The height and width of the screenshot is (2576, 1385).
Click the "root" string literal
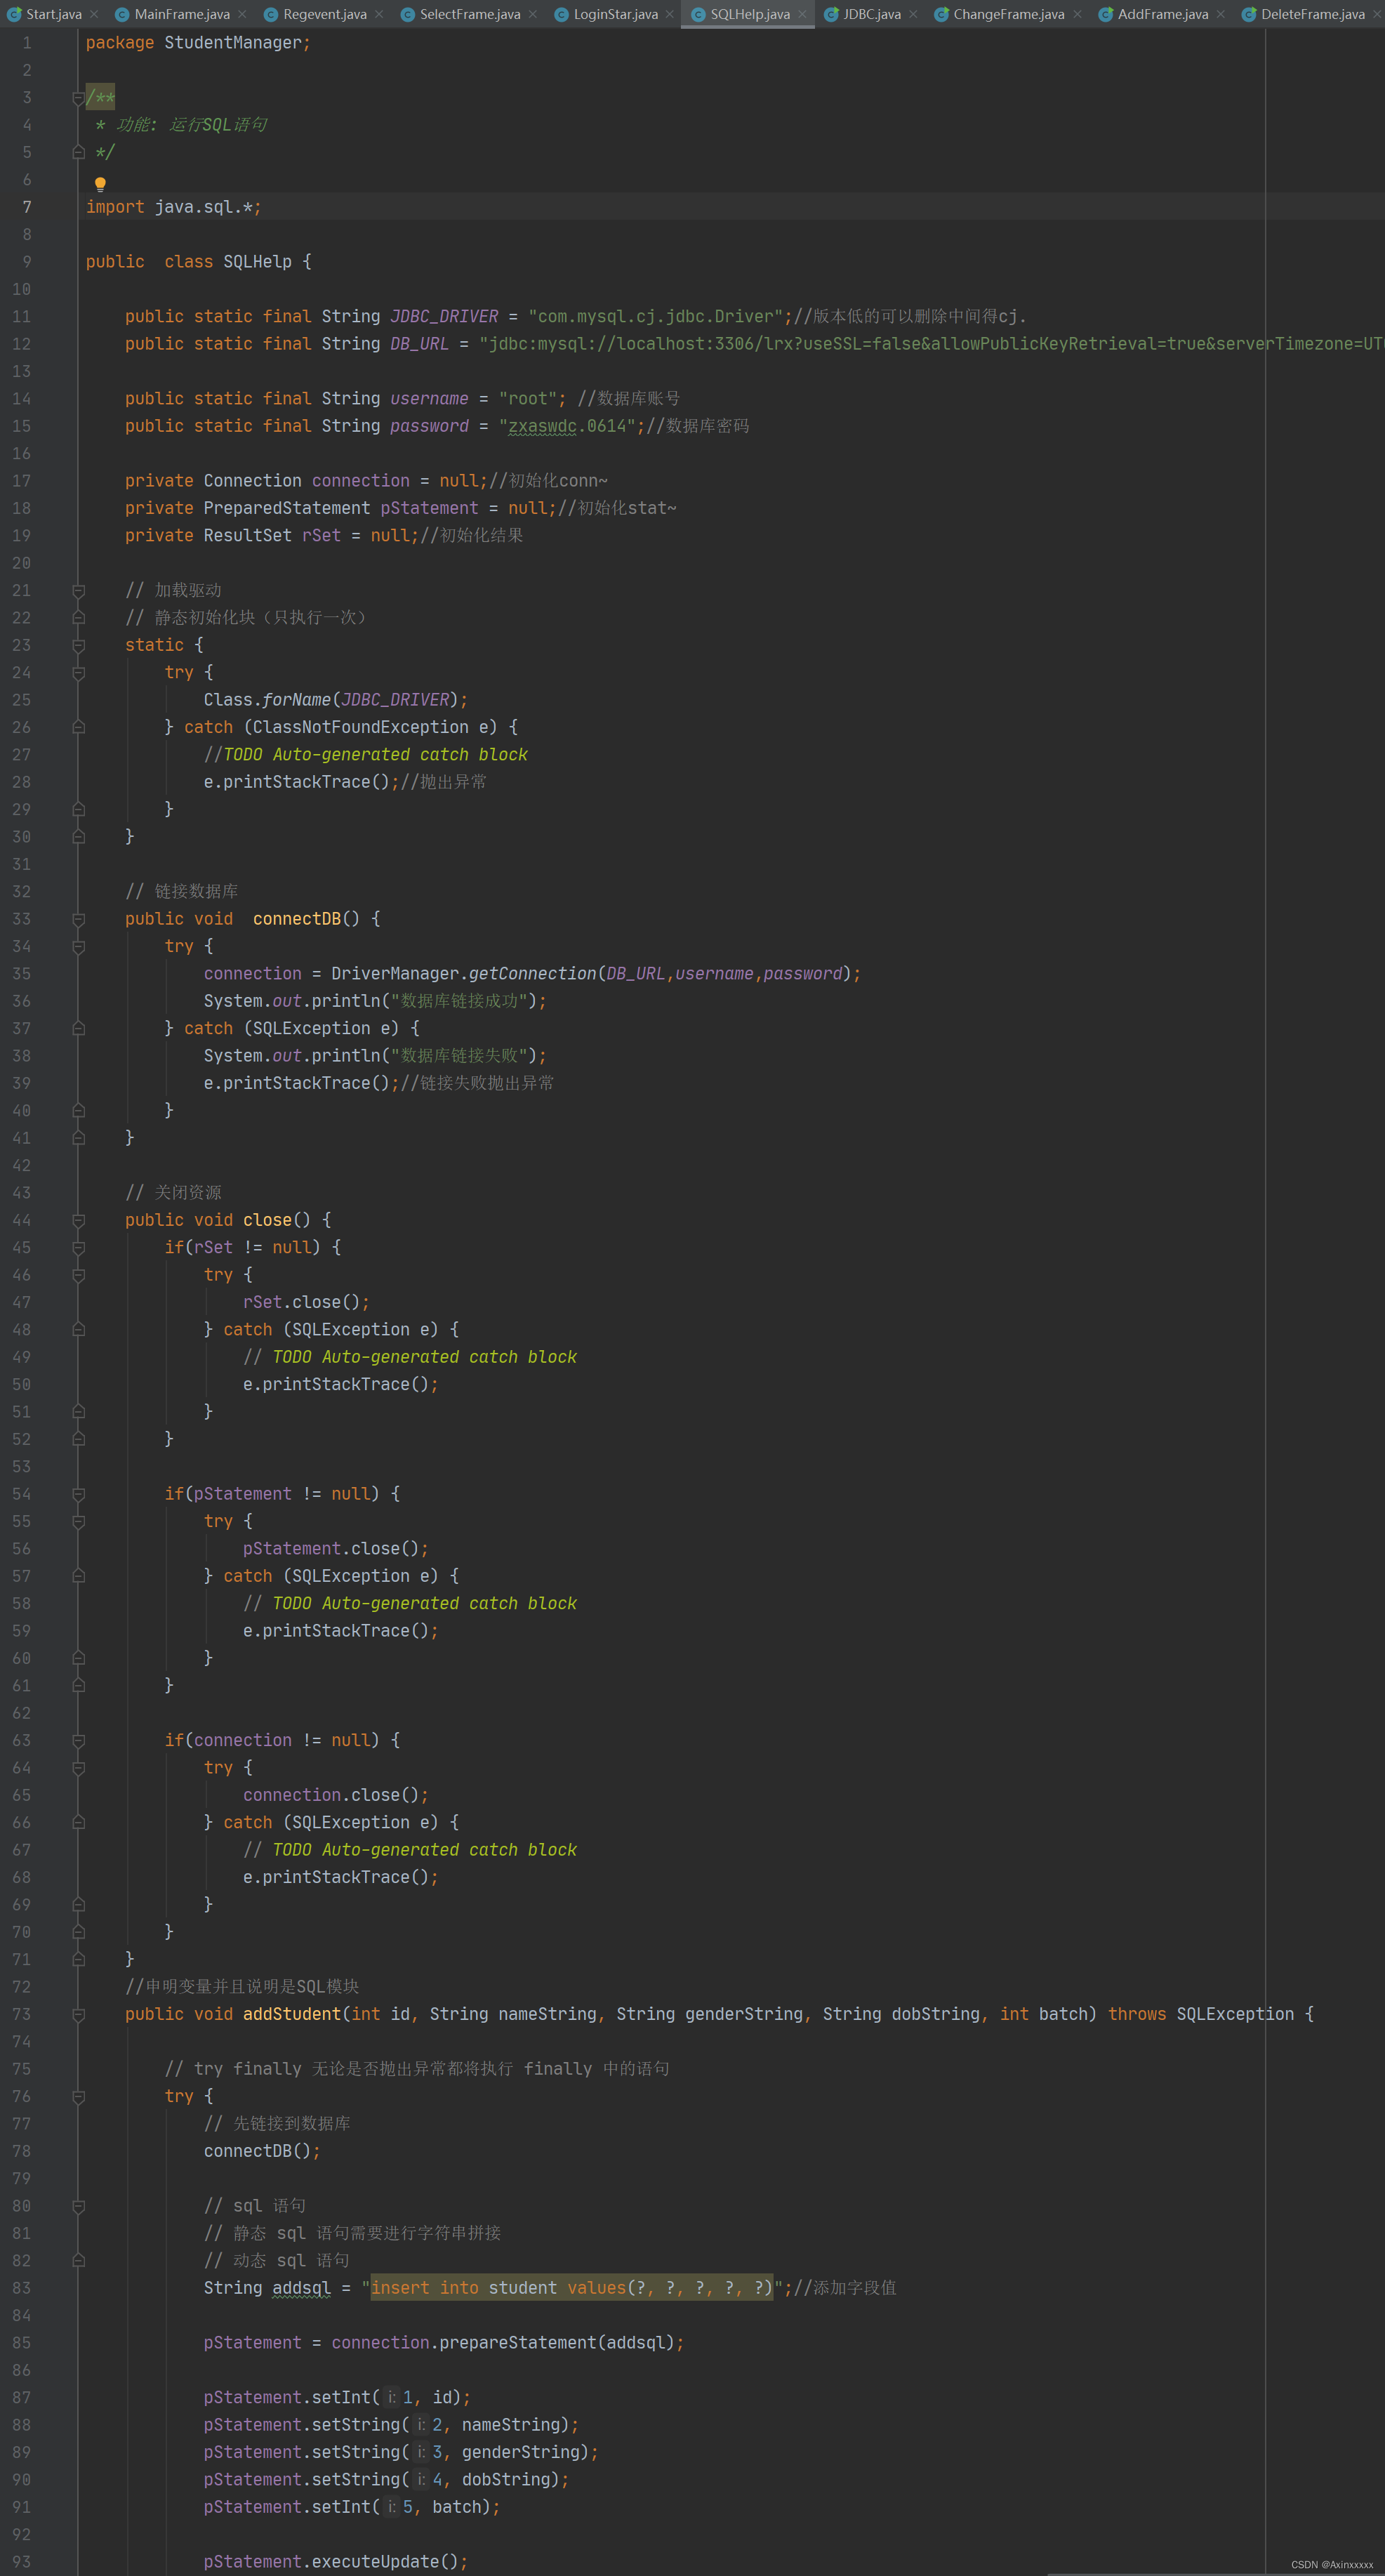point(527,399)
